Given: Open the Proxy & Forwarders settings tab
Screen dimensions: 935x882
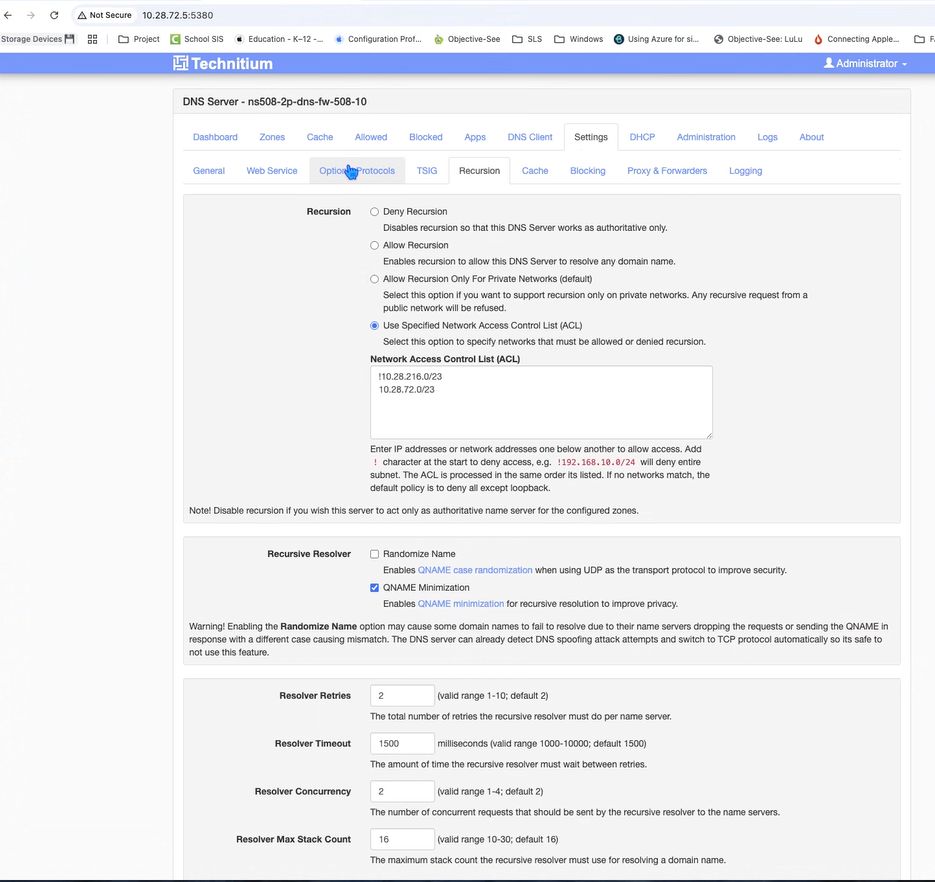Looking at the screenshot, I should coord(667,171).
